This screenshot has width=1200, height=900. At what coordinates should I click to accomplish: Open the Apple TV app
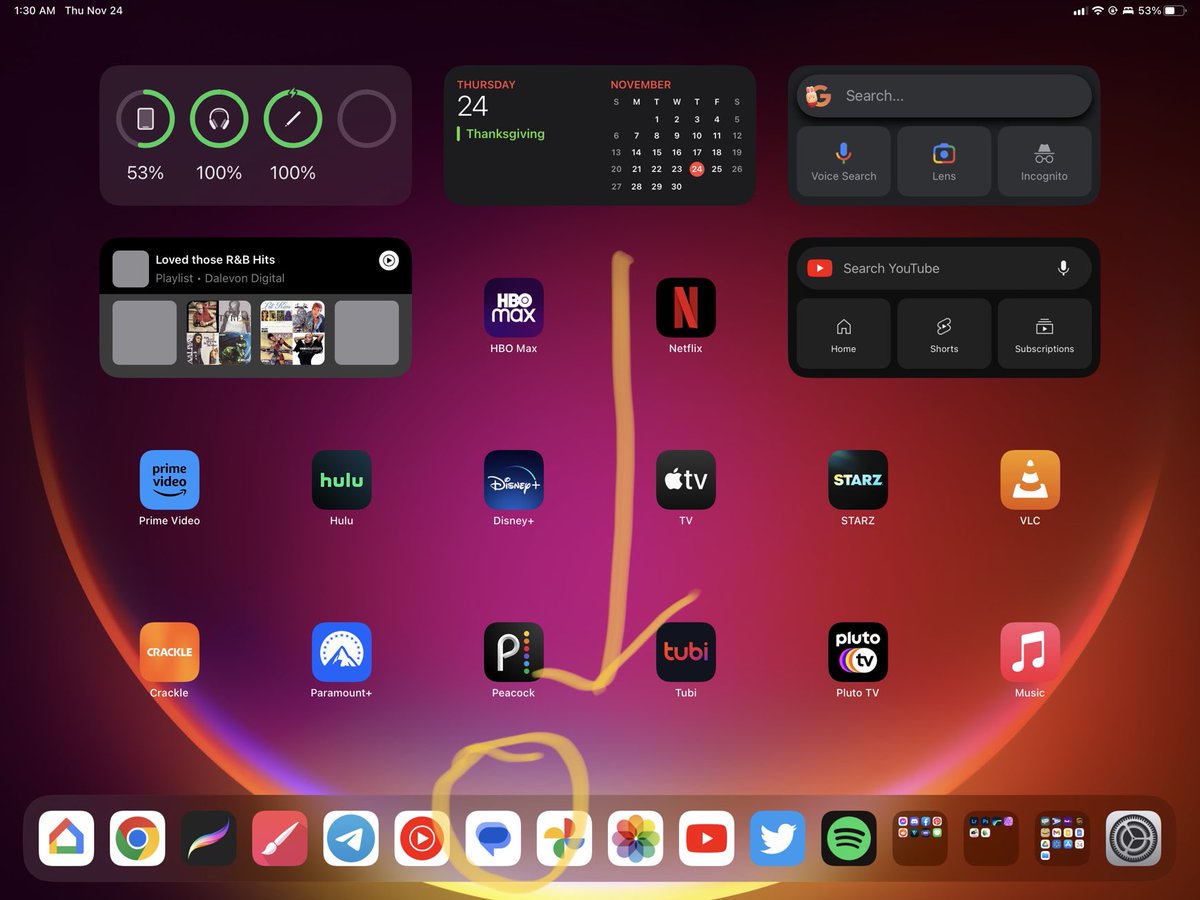tap(686, 480)
